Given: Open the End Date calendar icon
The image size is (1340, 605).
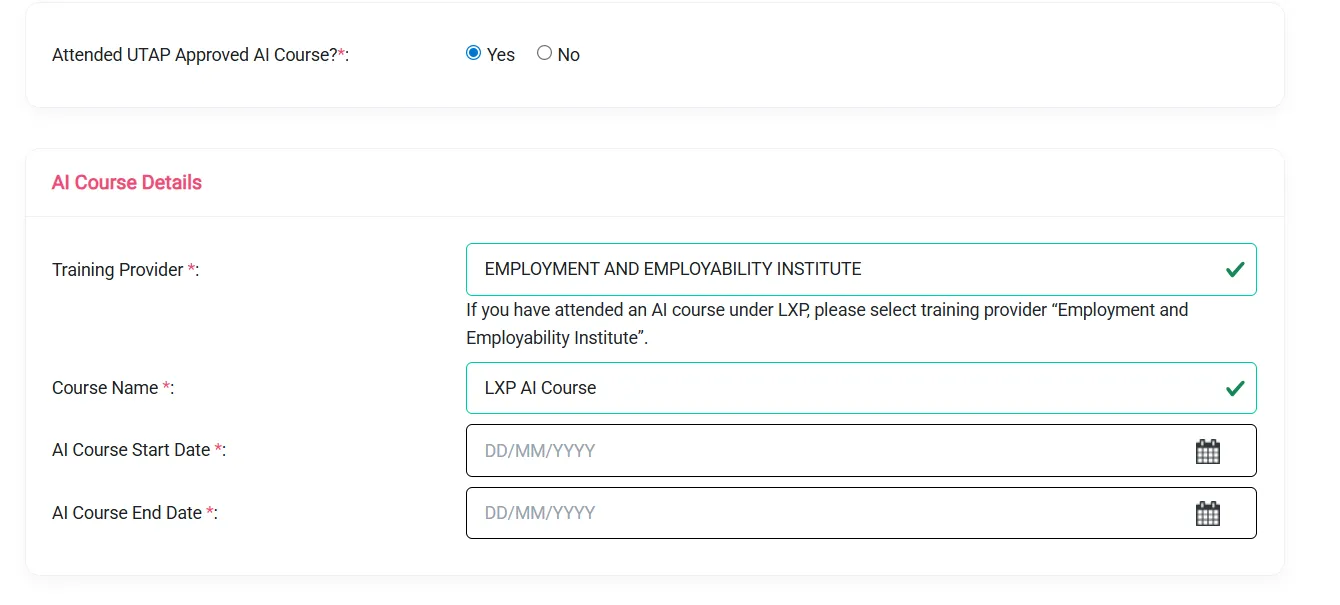Looking at the screenshot, I should point(1208,513).
